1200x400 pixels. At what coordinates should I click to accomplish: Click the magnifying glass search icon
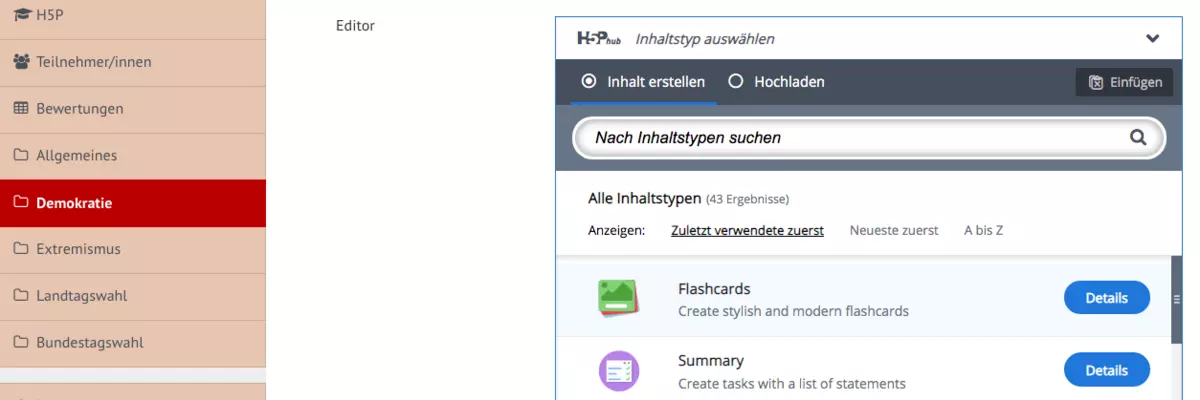1138,138
